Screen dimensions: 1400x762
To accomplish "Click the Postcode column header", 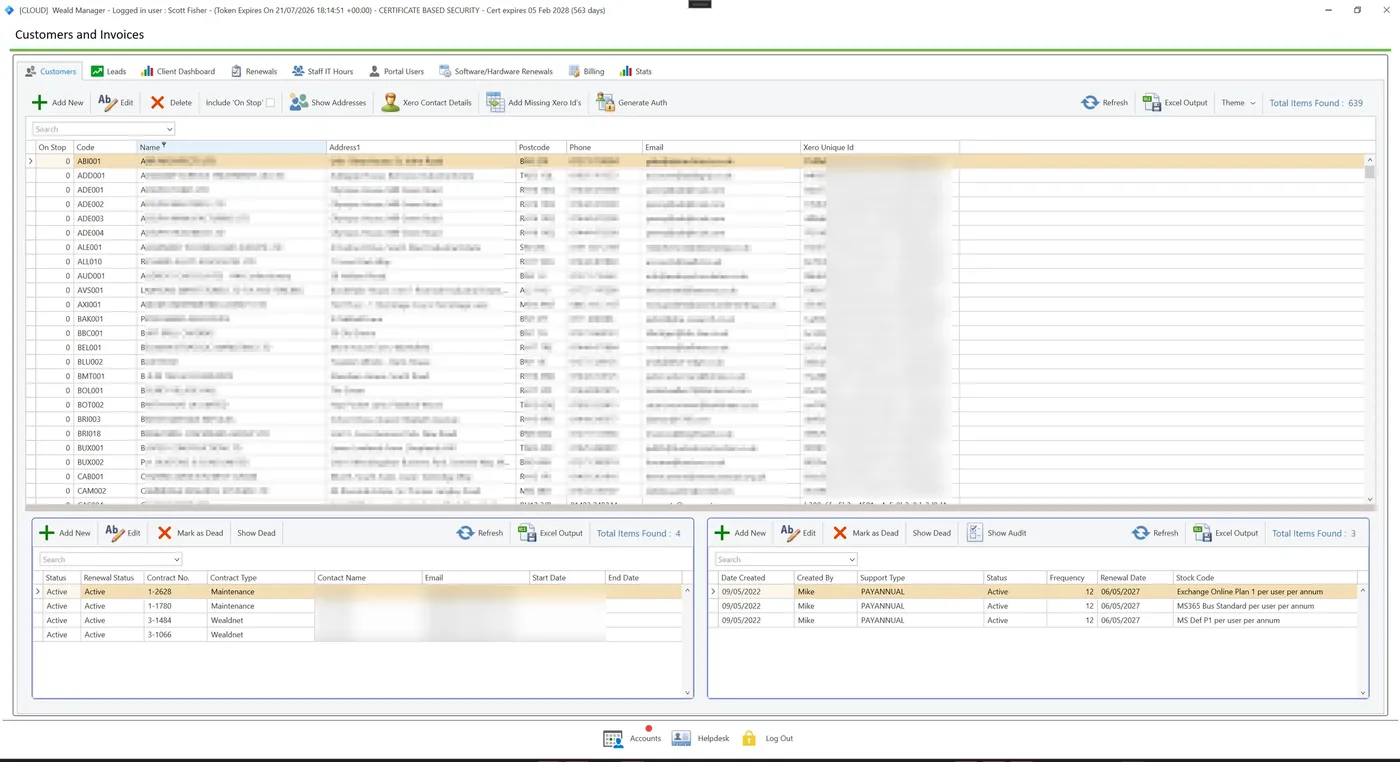I will (541, 147).
